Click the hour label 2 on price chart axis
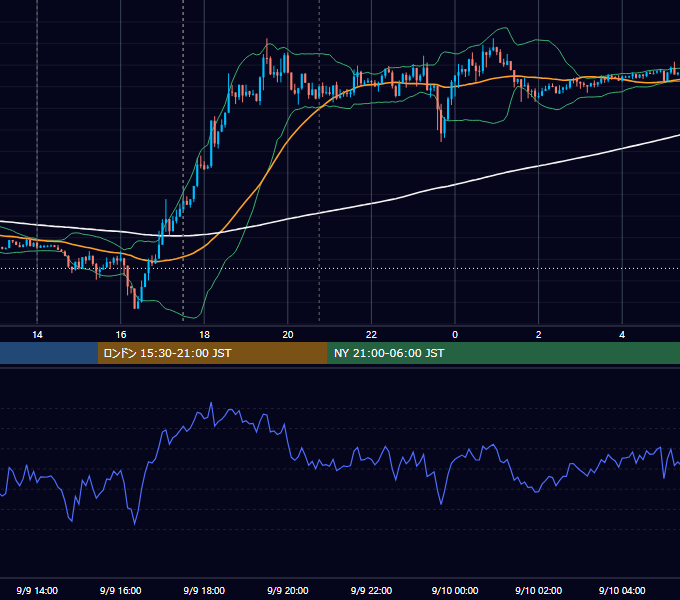The width and height of the screenshot is (680, 600). tap(539, 335)
